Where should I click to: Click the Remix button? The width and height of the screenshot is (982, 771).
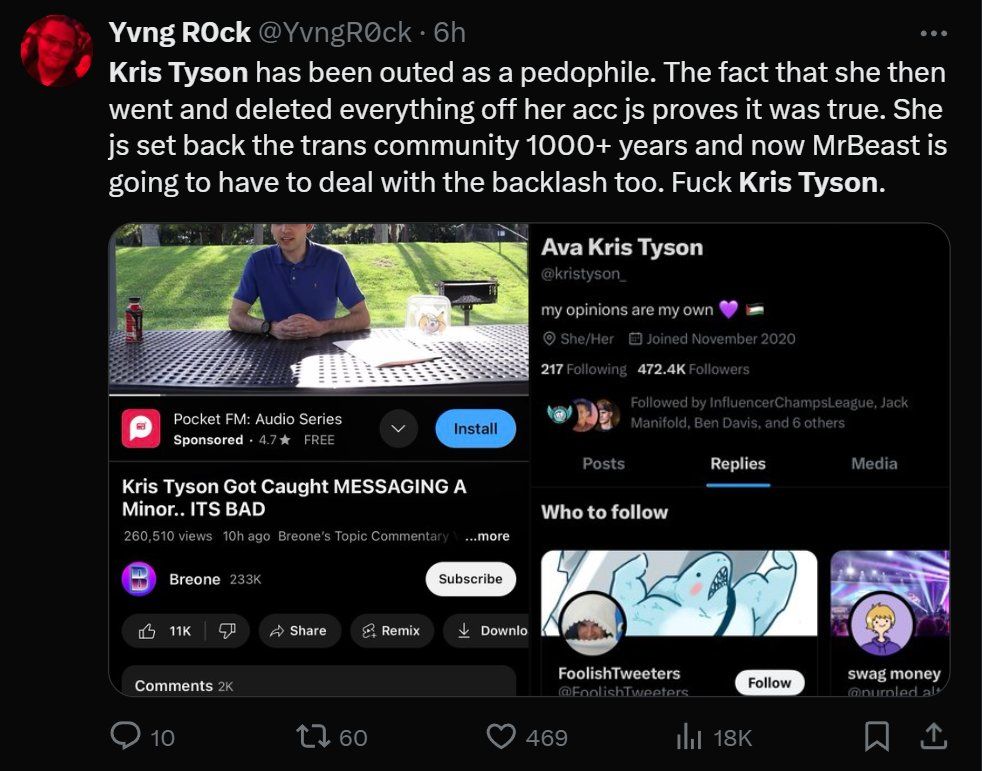click(391, 631)
